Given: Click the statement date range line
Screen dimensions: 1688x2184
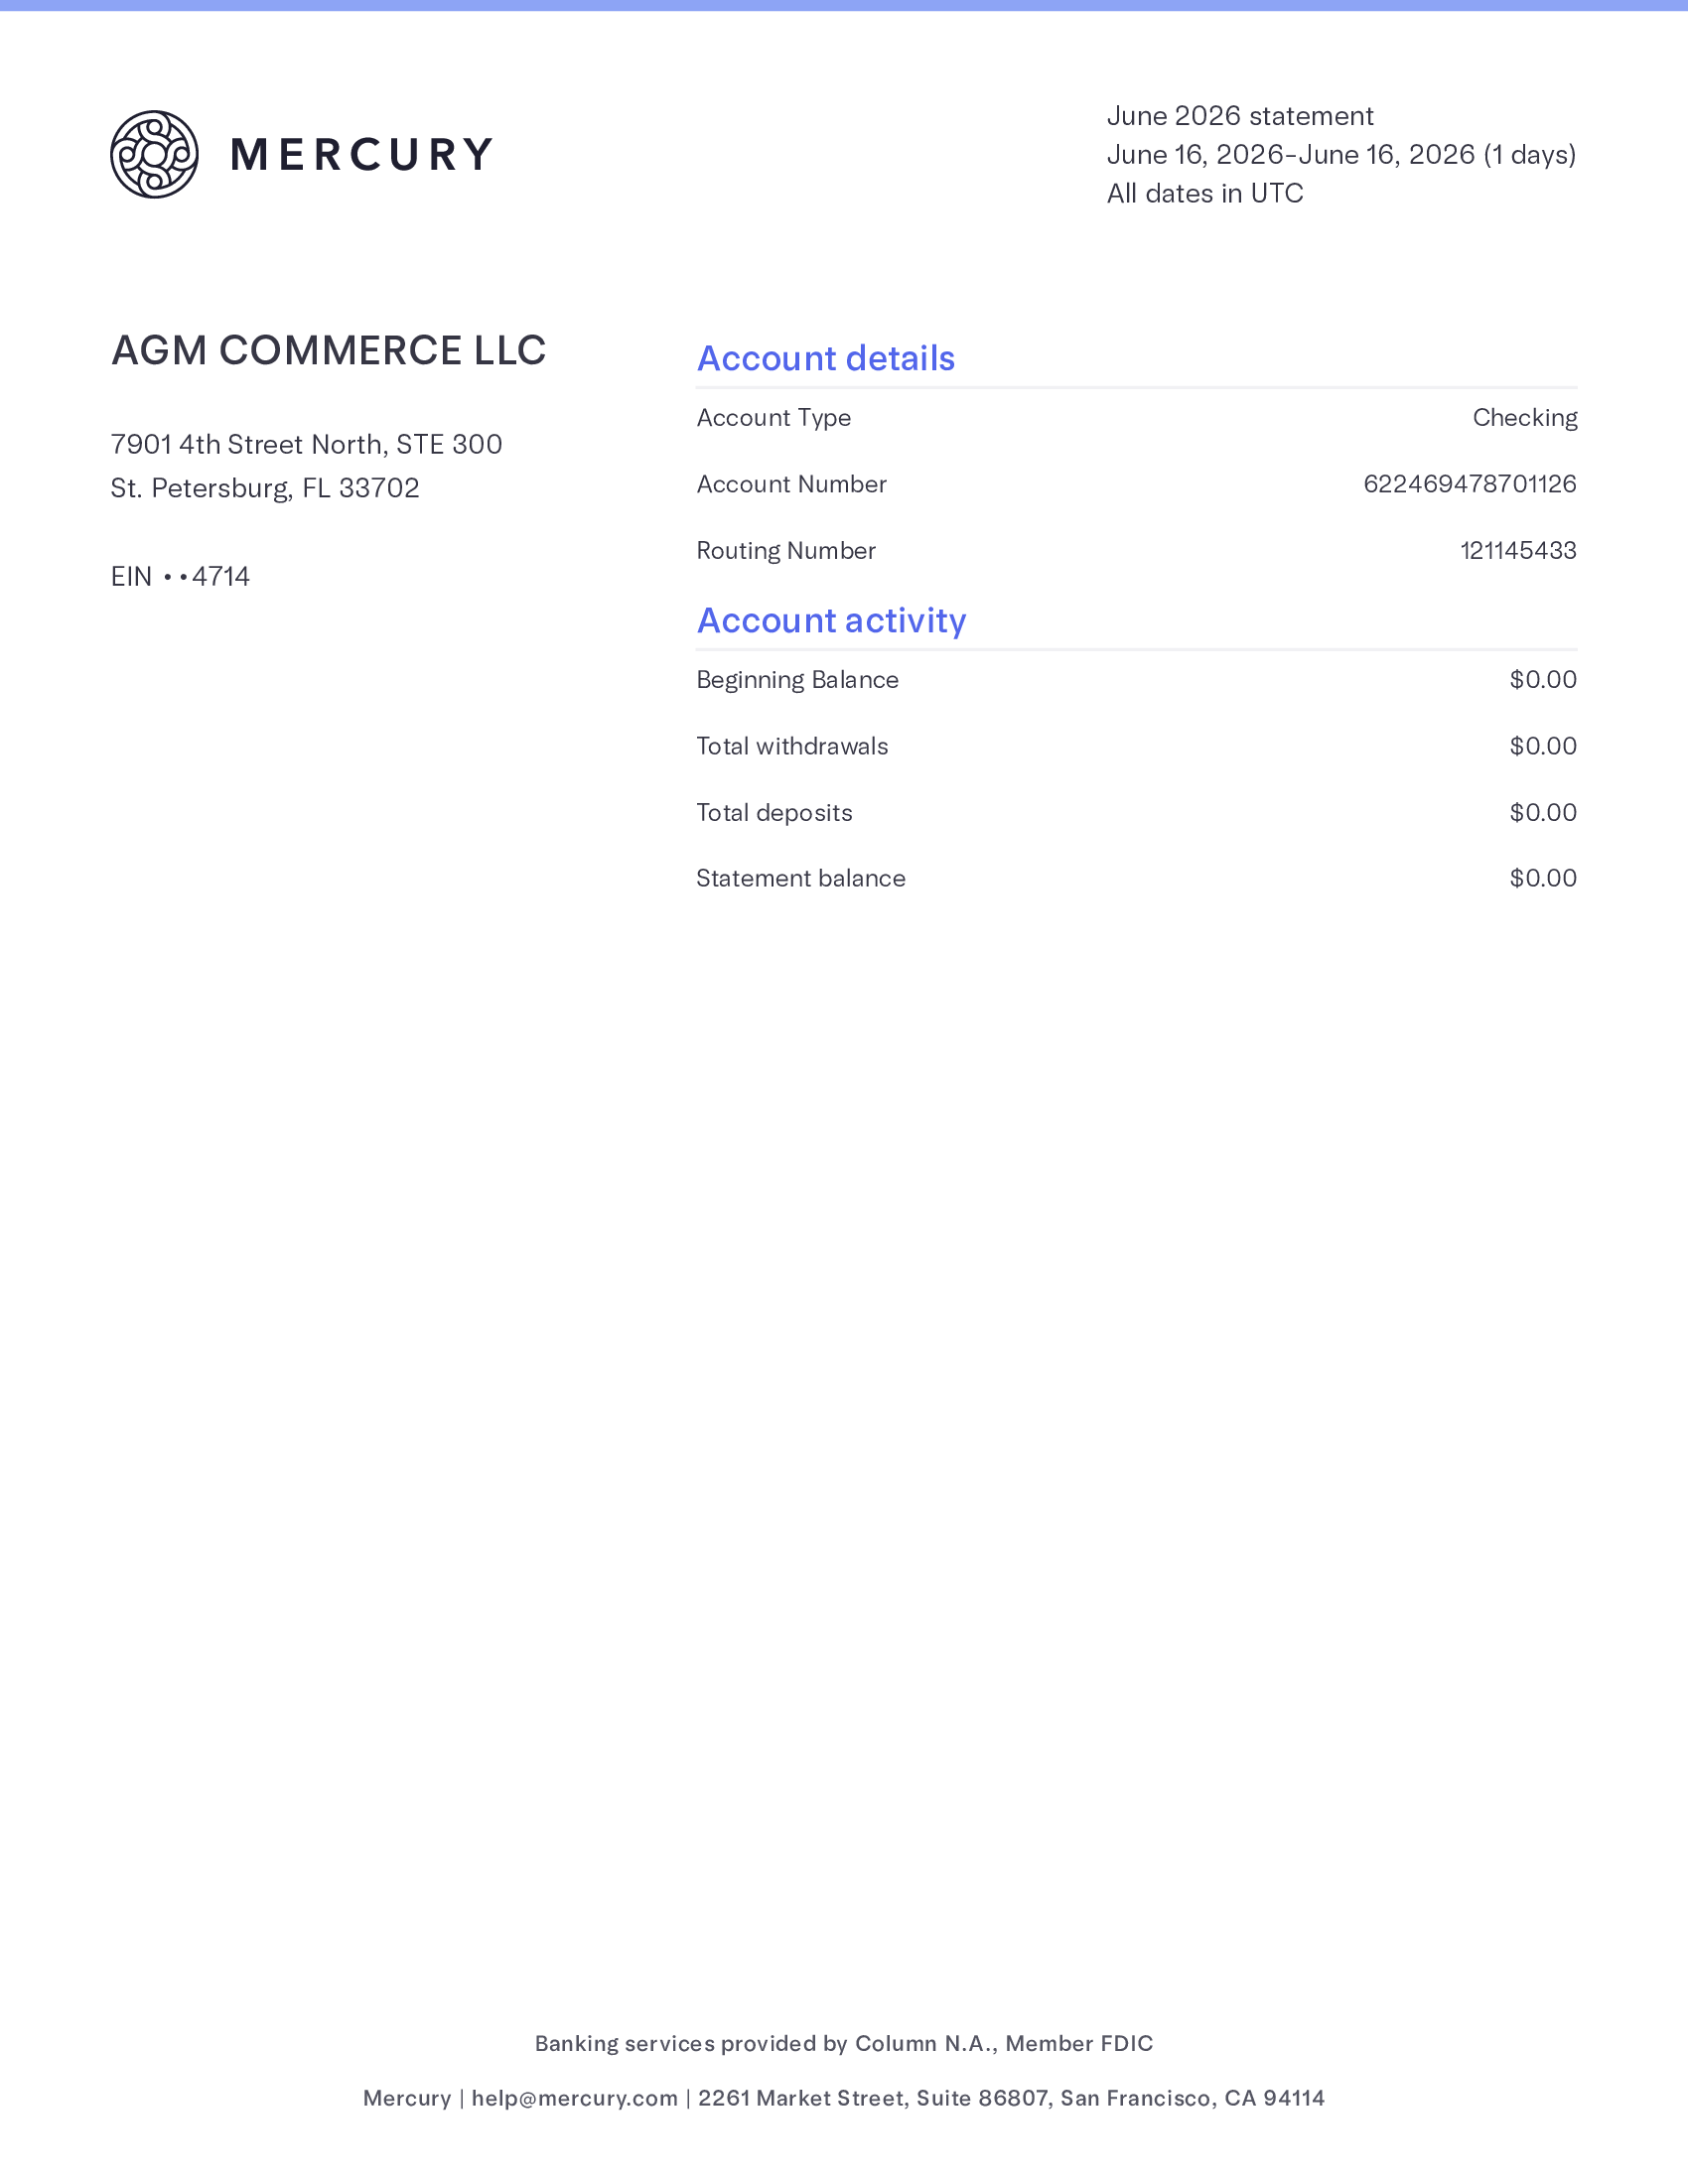Looking at the screenshot, I should pyautogui.click(x=1341, y=155).
